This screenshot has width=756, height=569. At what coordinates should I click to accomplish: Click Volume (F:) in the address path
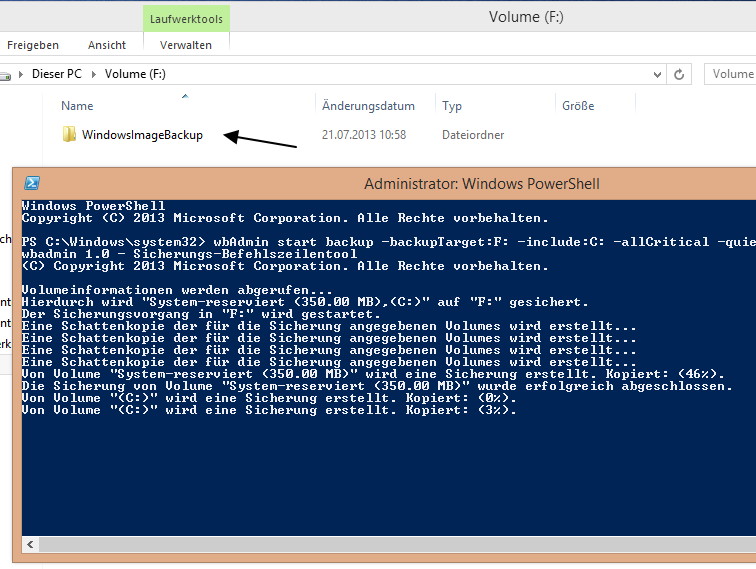click(135, 74)
